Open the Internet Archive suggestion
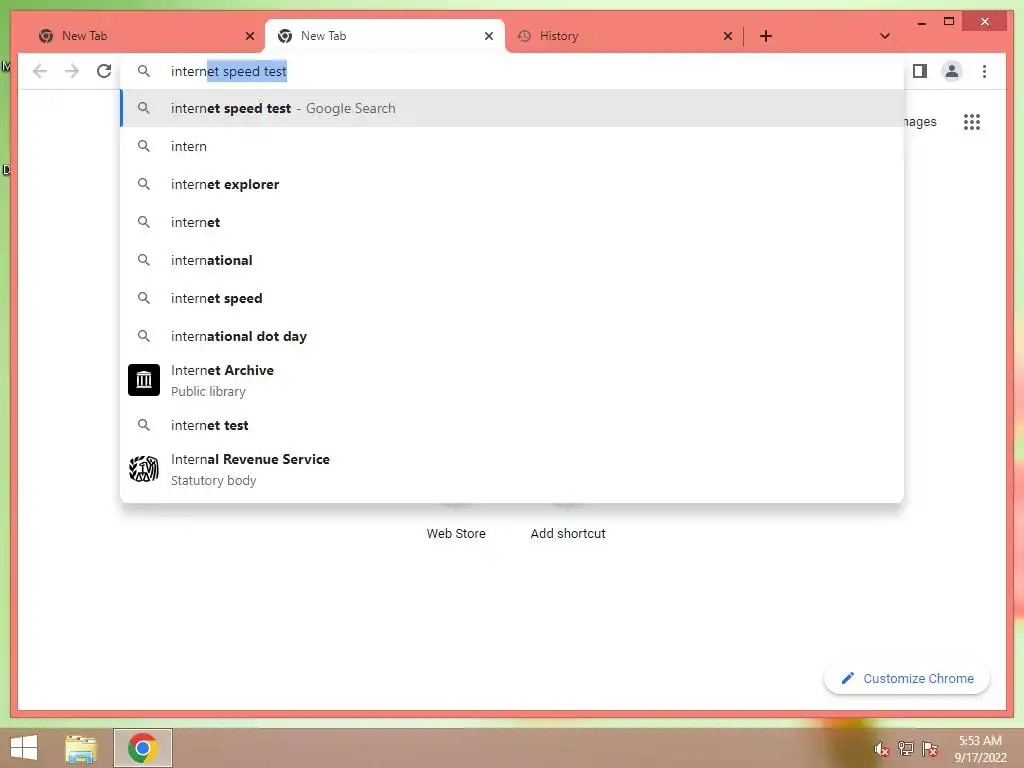 pyautogui.click(x=512, y=380)
